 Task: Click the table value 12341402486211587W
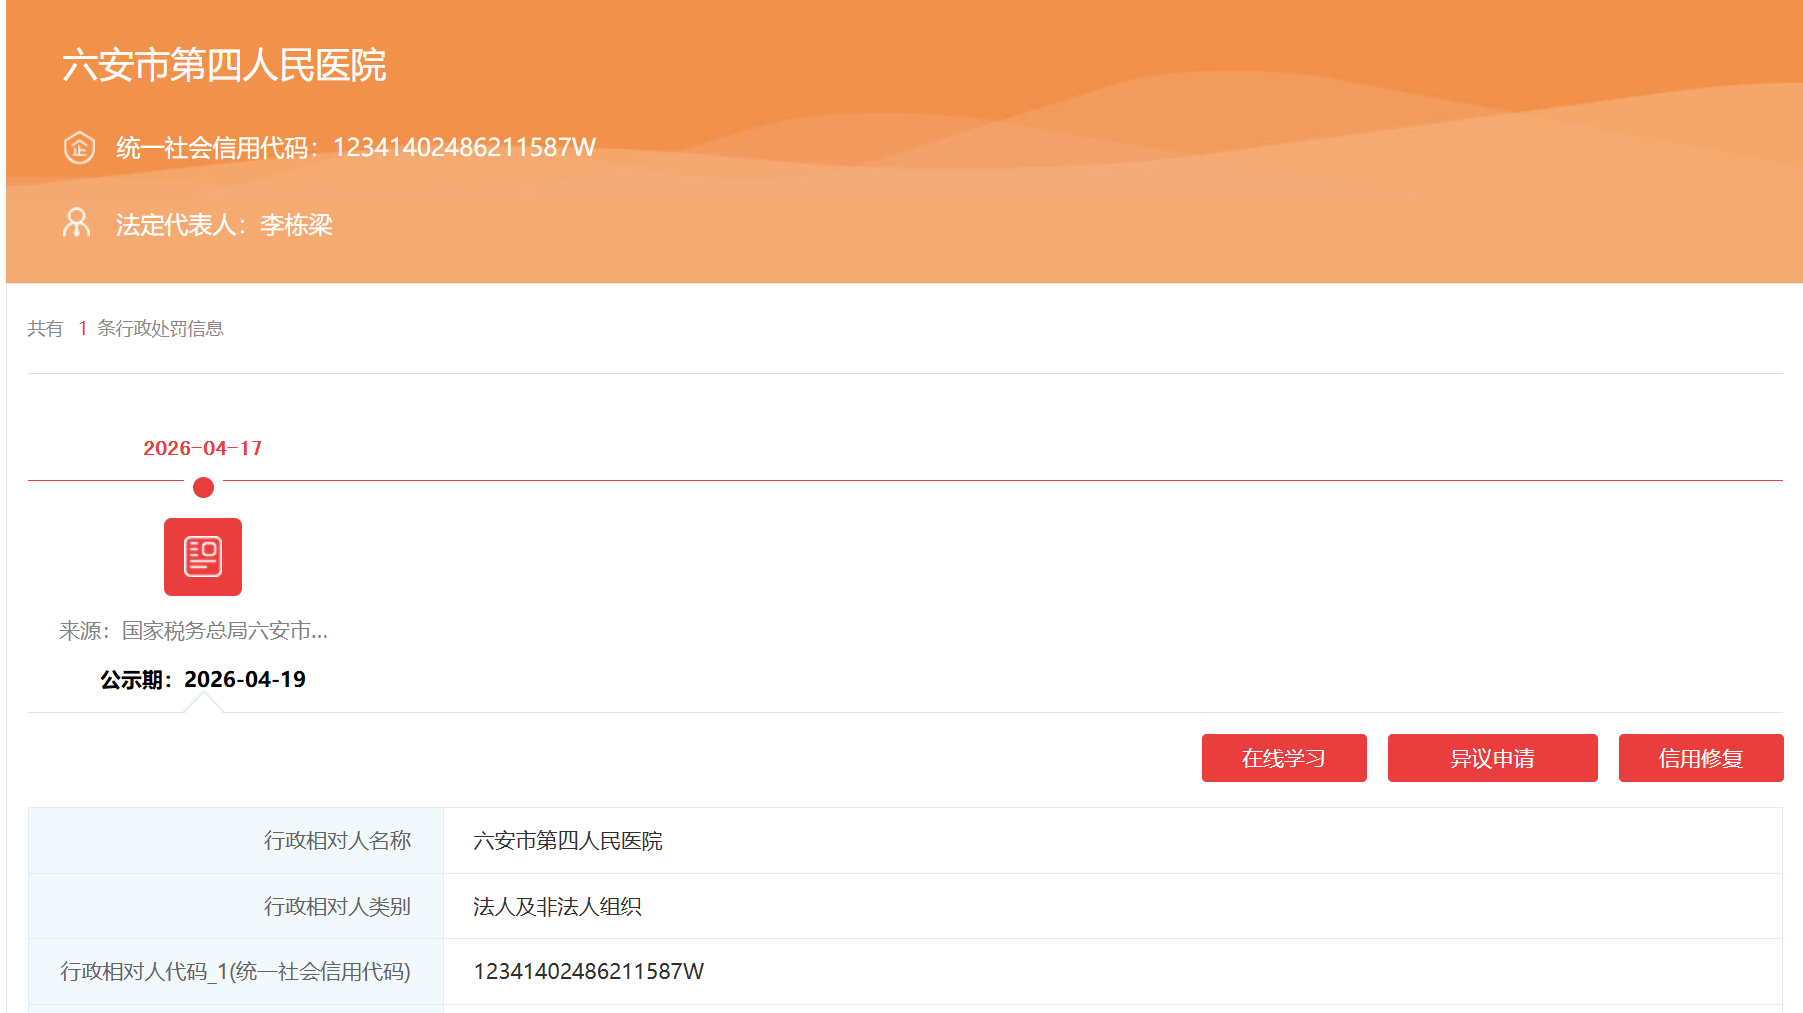tap(589, 972)
